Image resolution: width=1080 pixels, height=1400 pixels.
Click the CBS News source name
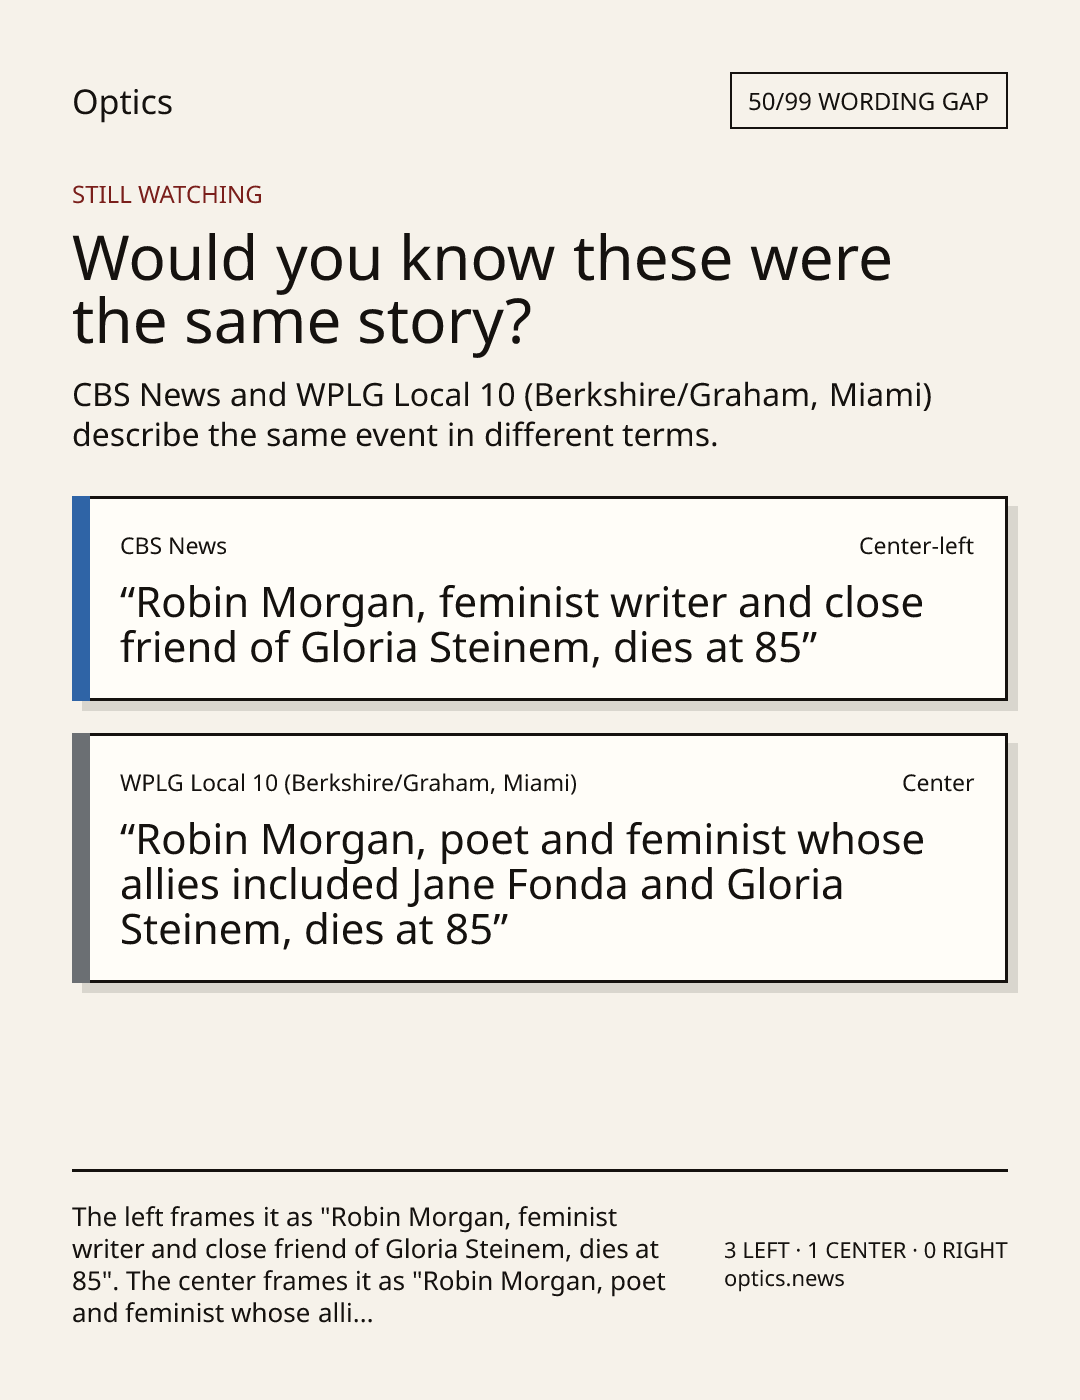(x=173, y=546)
